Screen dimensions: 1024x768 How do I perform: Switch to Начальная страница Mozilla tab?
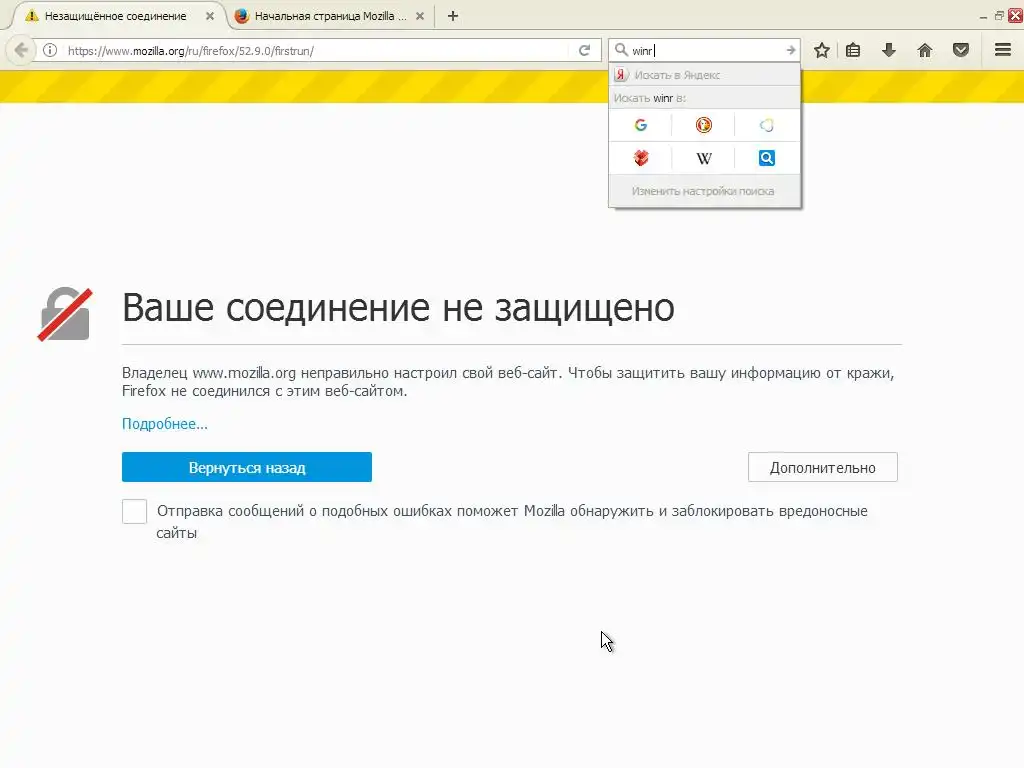click(330, 16)
